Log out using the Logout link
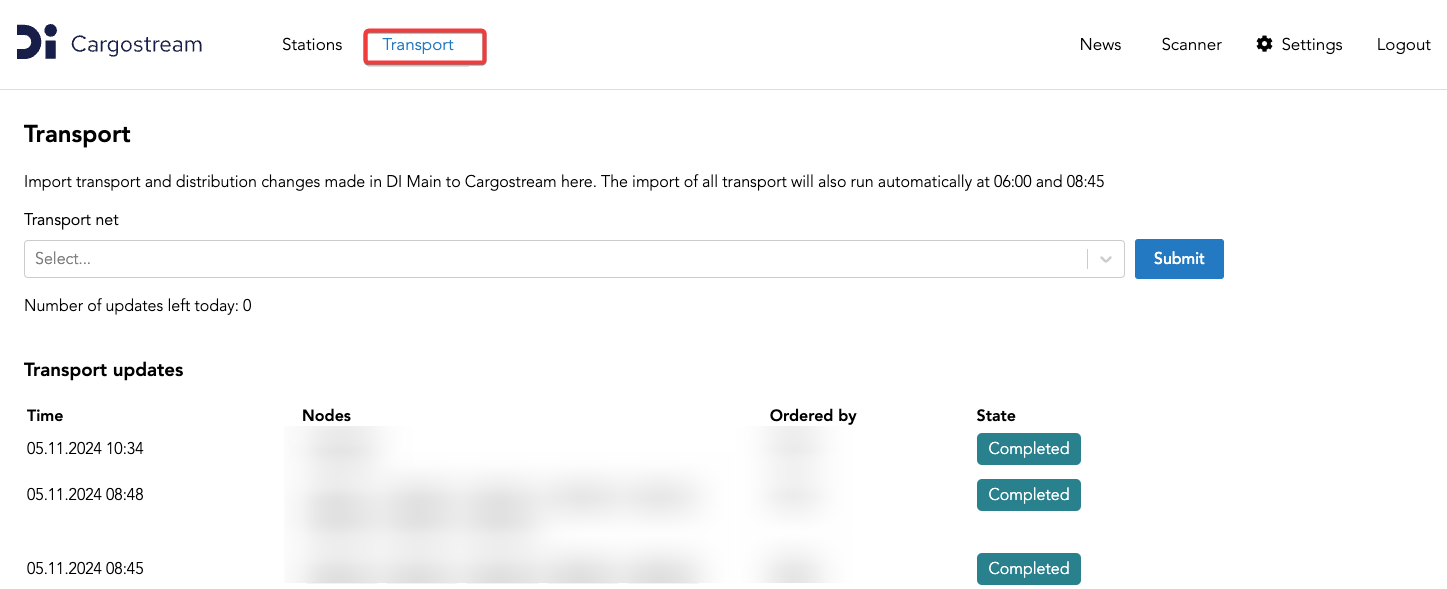 pos(1404,45)
